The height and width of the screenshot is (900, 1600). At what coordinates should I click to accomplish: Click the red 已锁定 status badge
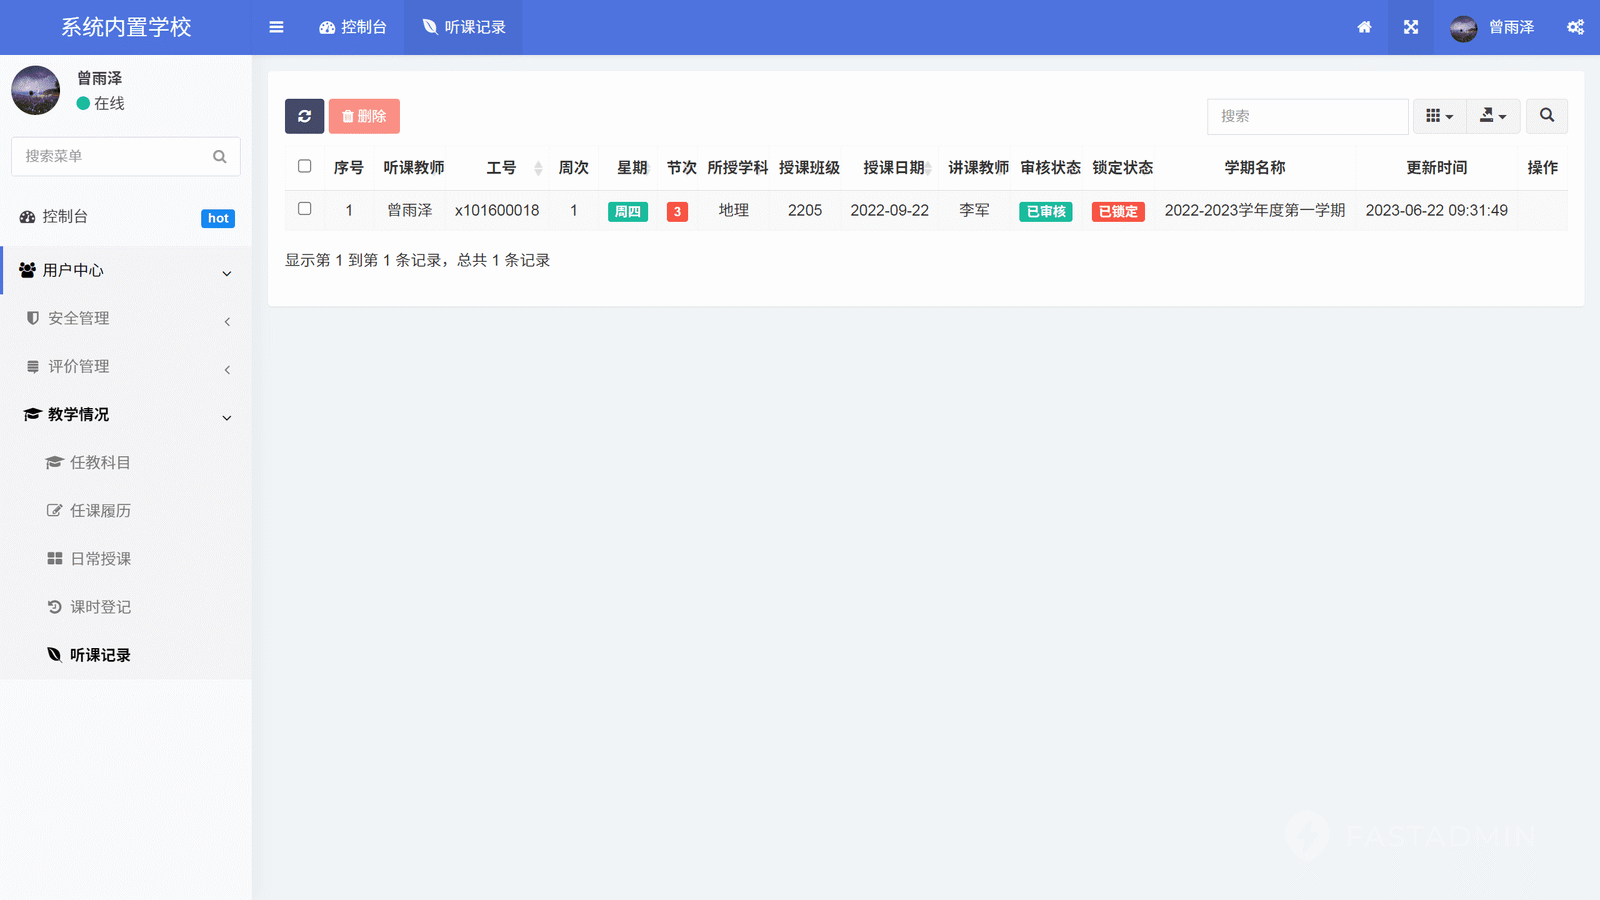tap(1118, 211)
